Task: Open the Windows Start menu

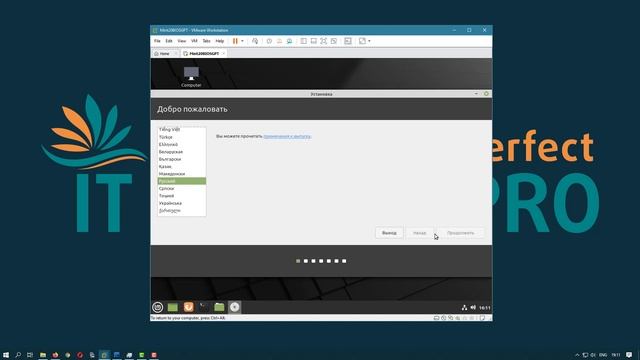Action: click(6, 355)
